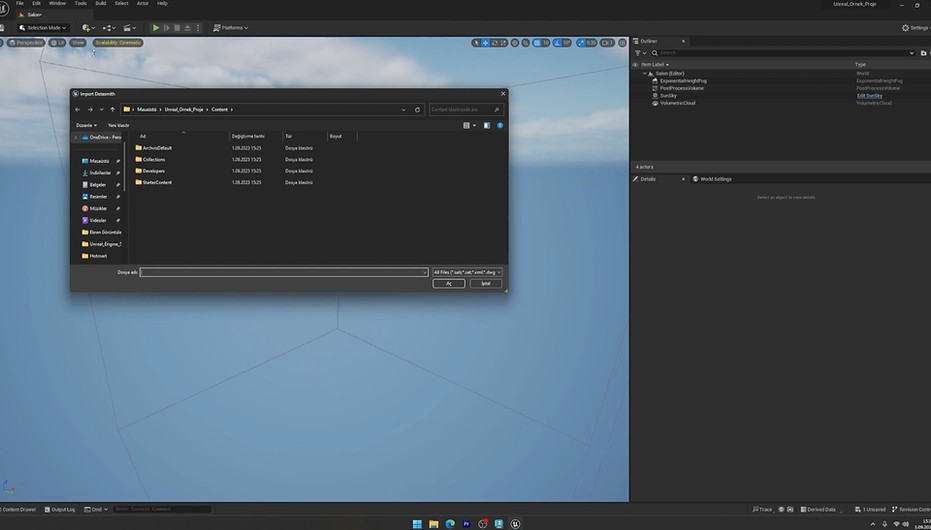Select ExponentialHeightFog in the Outliner
Image resolution: width=931 pixels, height=530 pixels.
pyautogui.click(x=683, y=81)
